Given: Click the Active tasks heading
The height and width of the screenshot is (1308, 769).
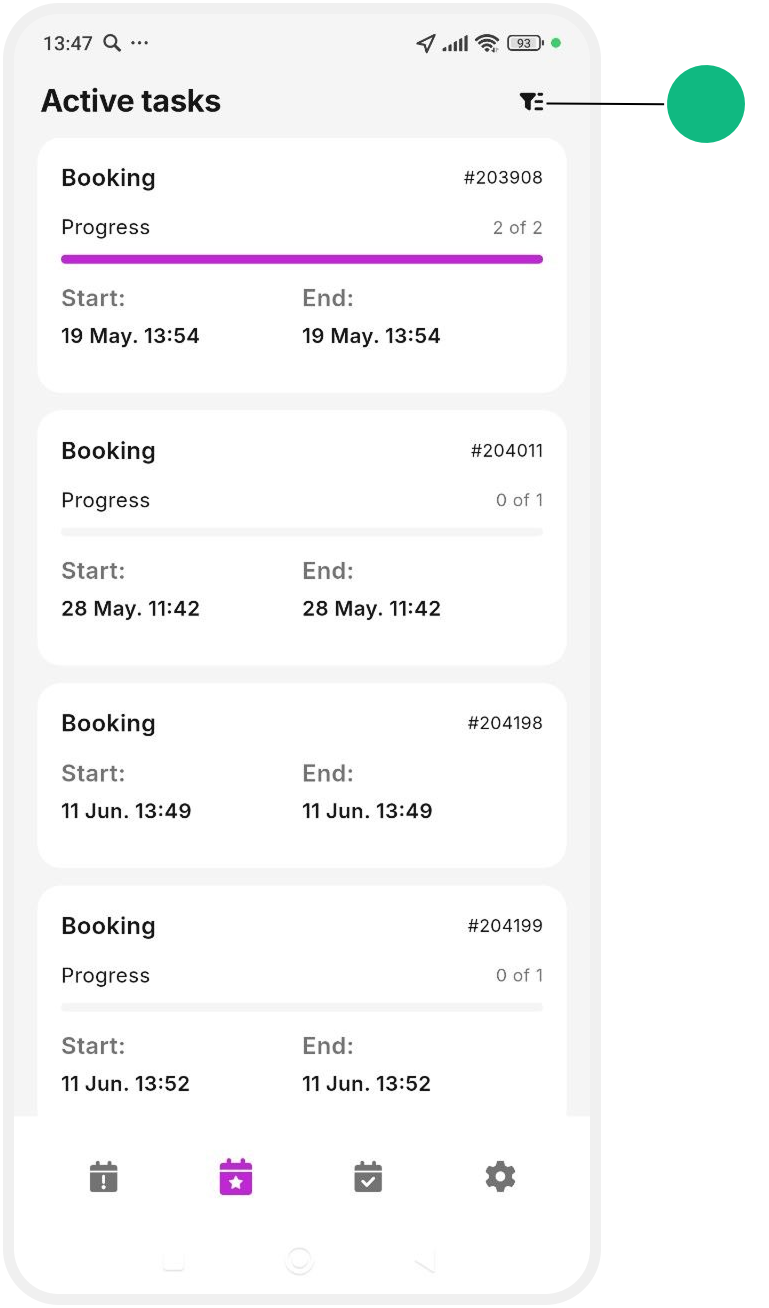Looking at the screenshot, I should tap(131, 101).
